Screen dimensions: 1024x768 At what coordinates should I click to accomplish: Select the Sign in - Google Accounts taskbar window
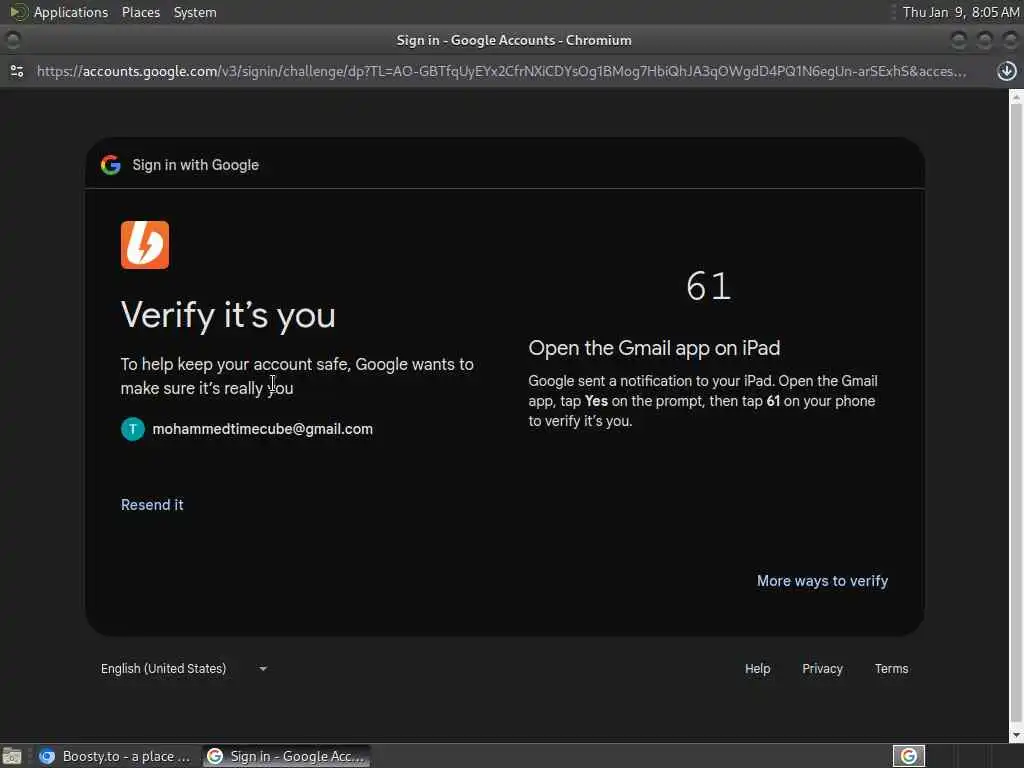click(287, 756)
